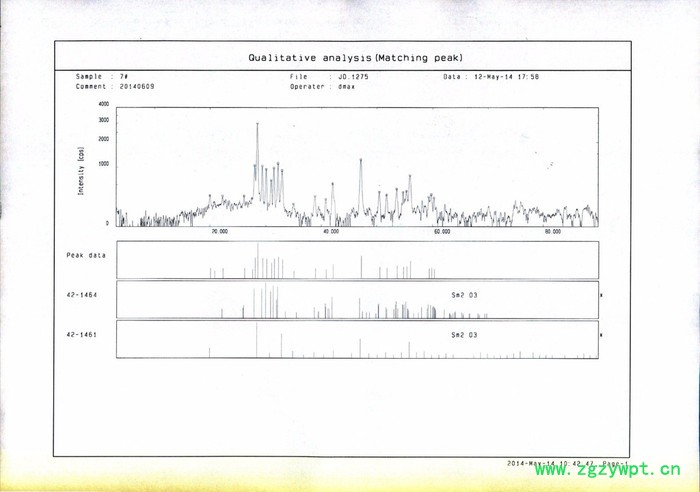This screenshot has width=700, height=492.
Task: Select the 42-1464 reference card label
Action: click(x=81, y=295)
